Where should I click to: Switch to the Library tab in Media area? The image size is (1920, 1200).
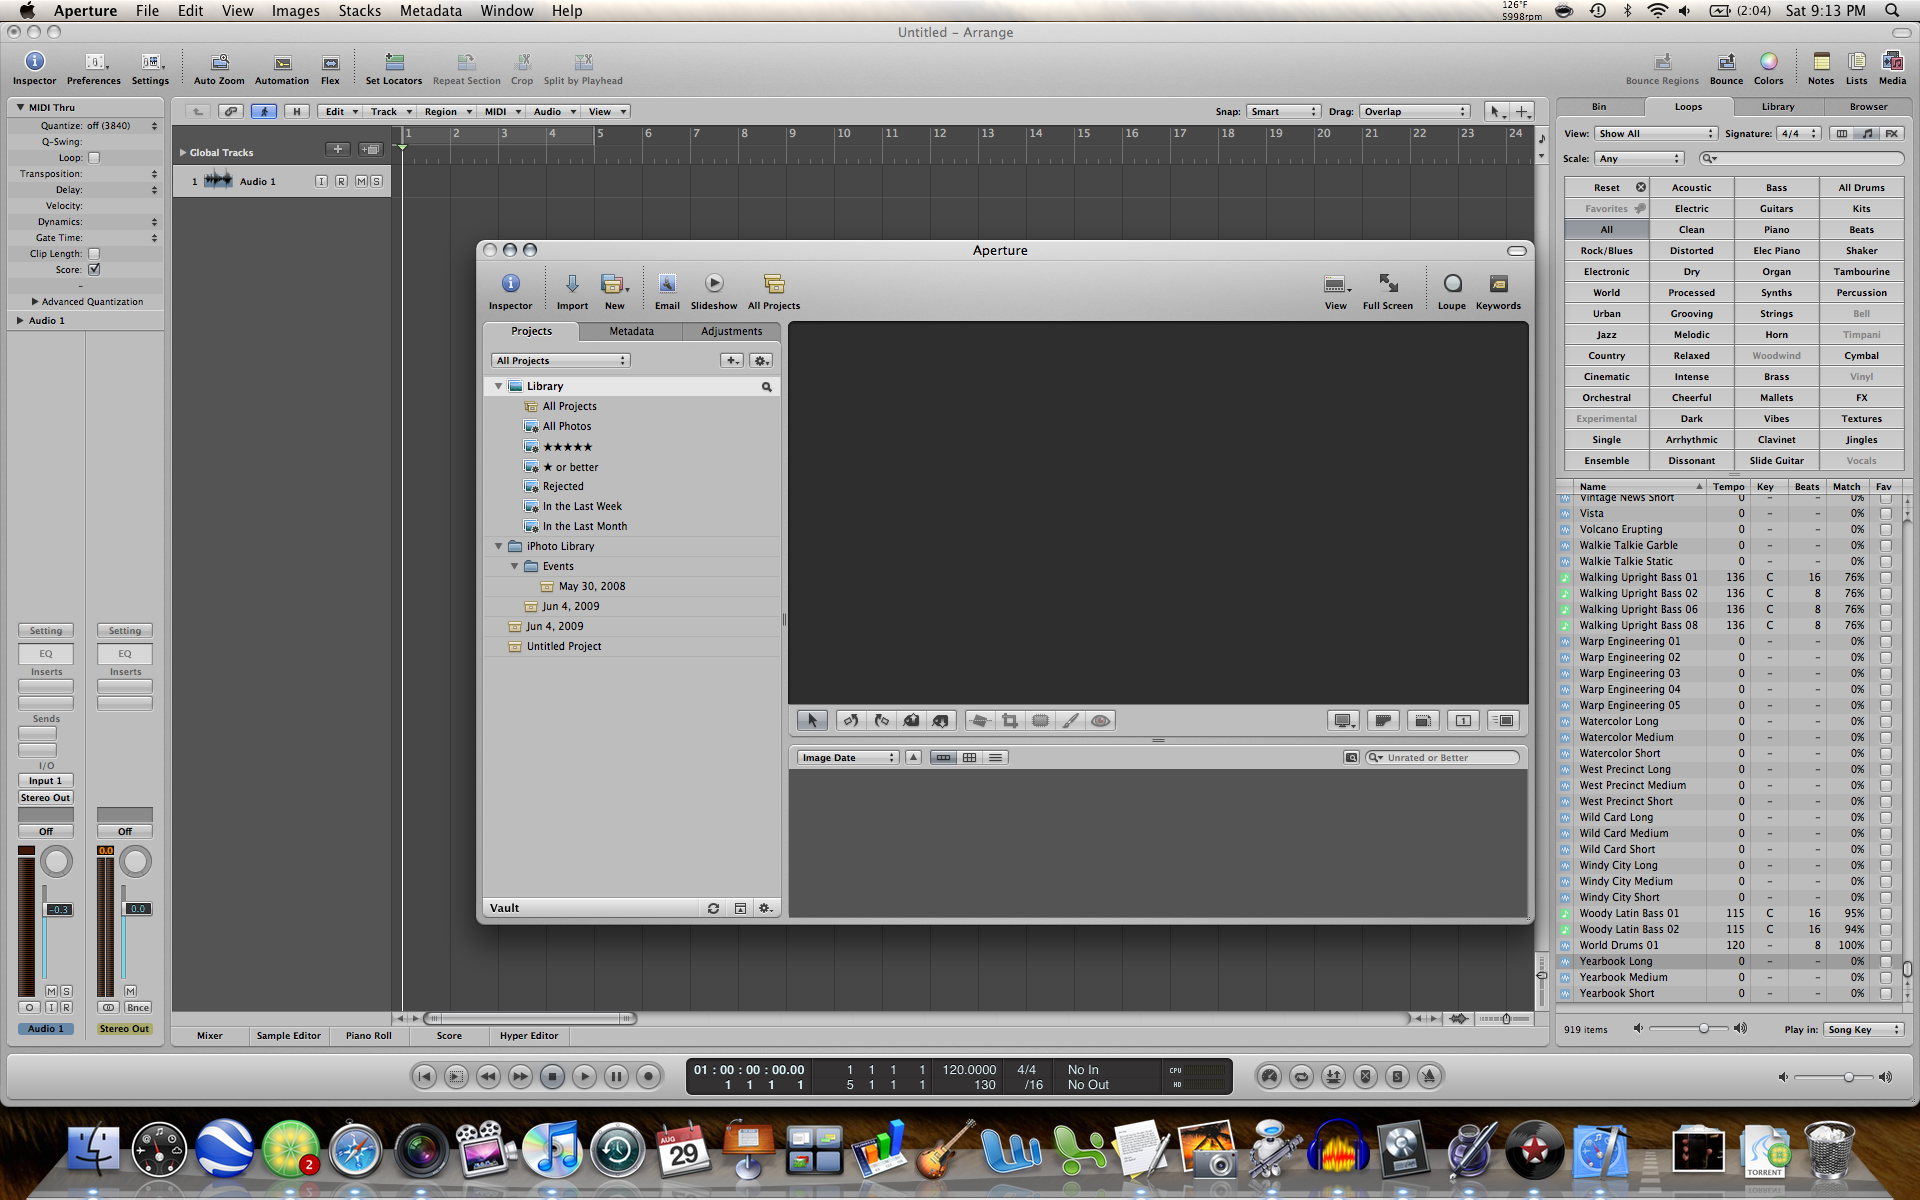click(x=1777, y=107)
